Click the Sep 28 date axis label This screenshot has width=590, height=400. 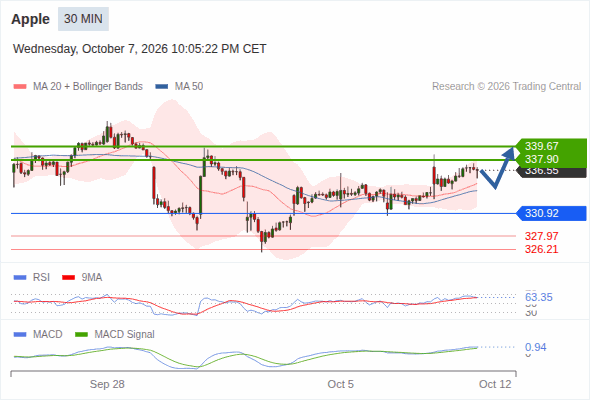[x=107, y=384]
